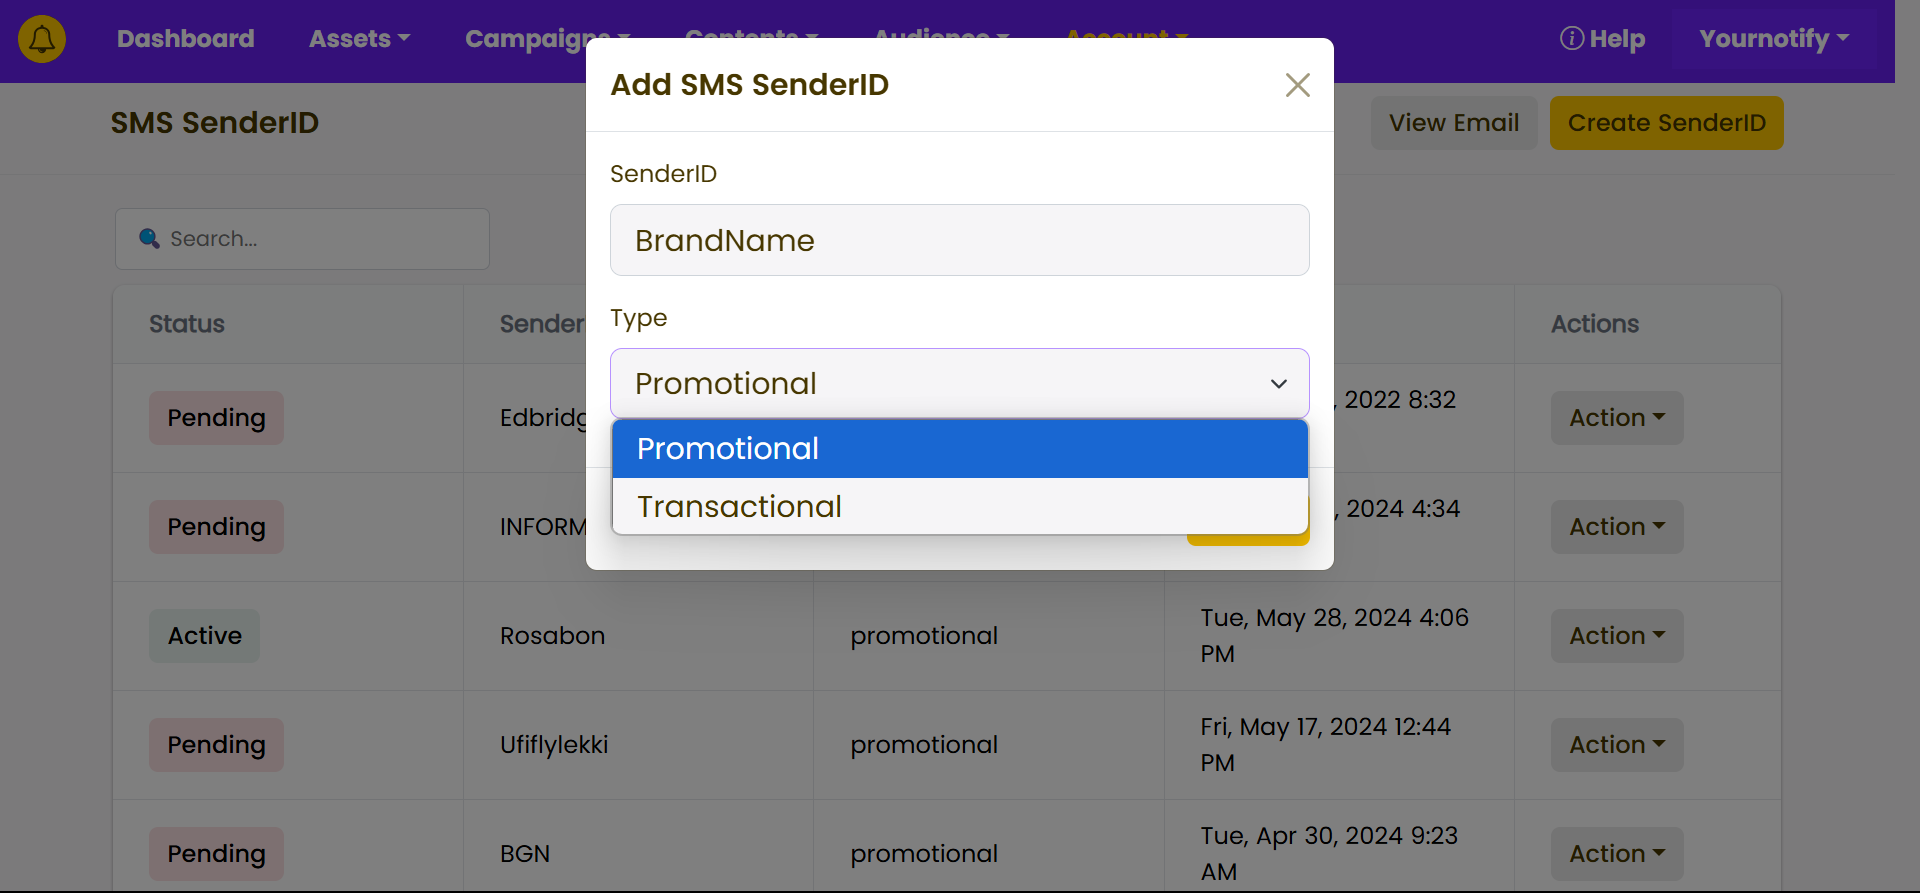Viewport: 1920px width, 893px height.
Task: Click the Help info icon
Action: point(1571,38)
